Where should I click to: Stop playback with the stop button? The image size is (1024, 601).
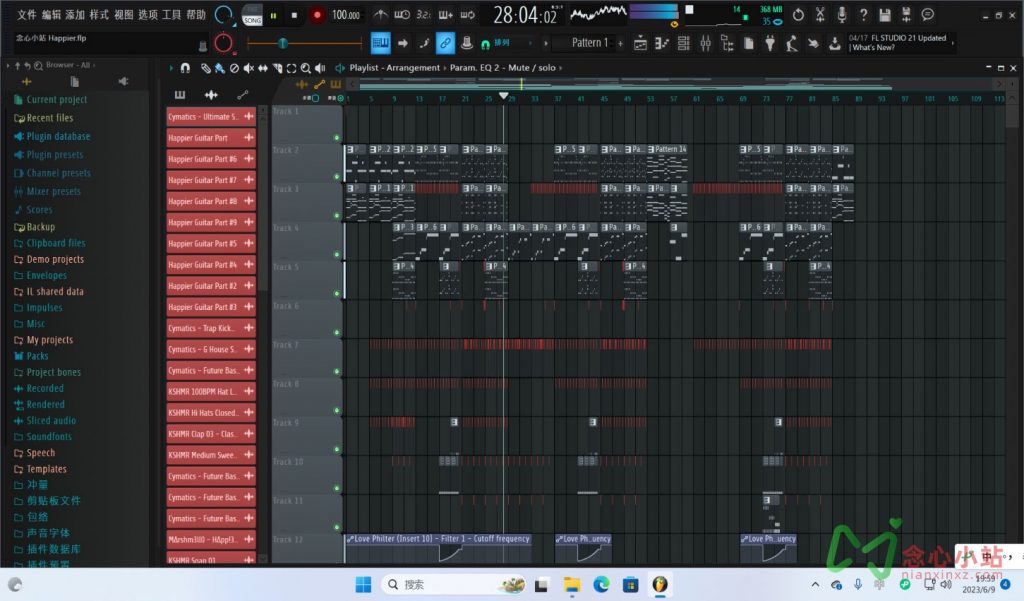point(294,15)
